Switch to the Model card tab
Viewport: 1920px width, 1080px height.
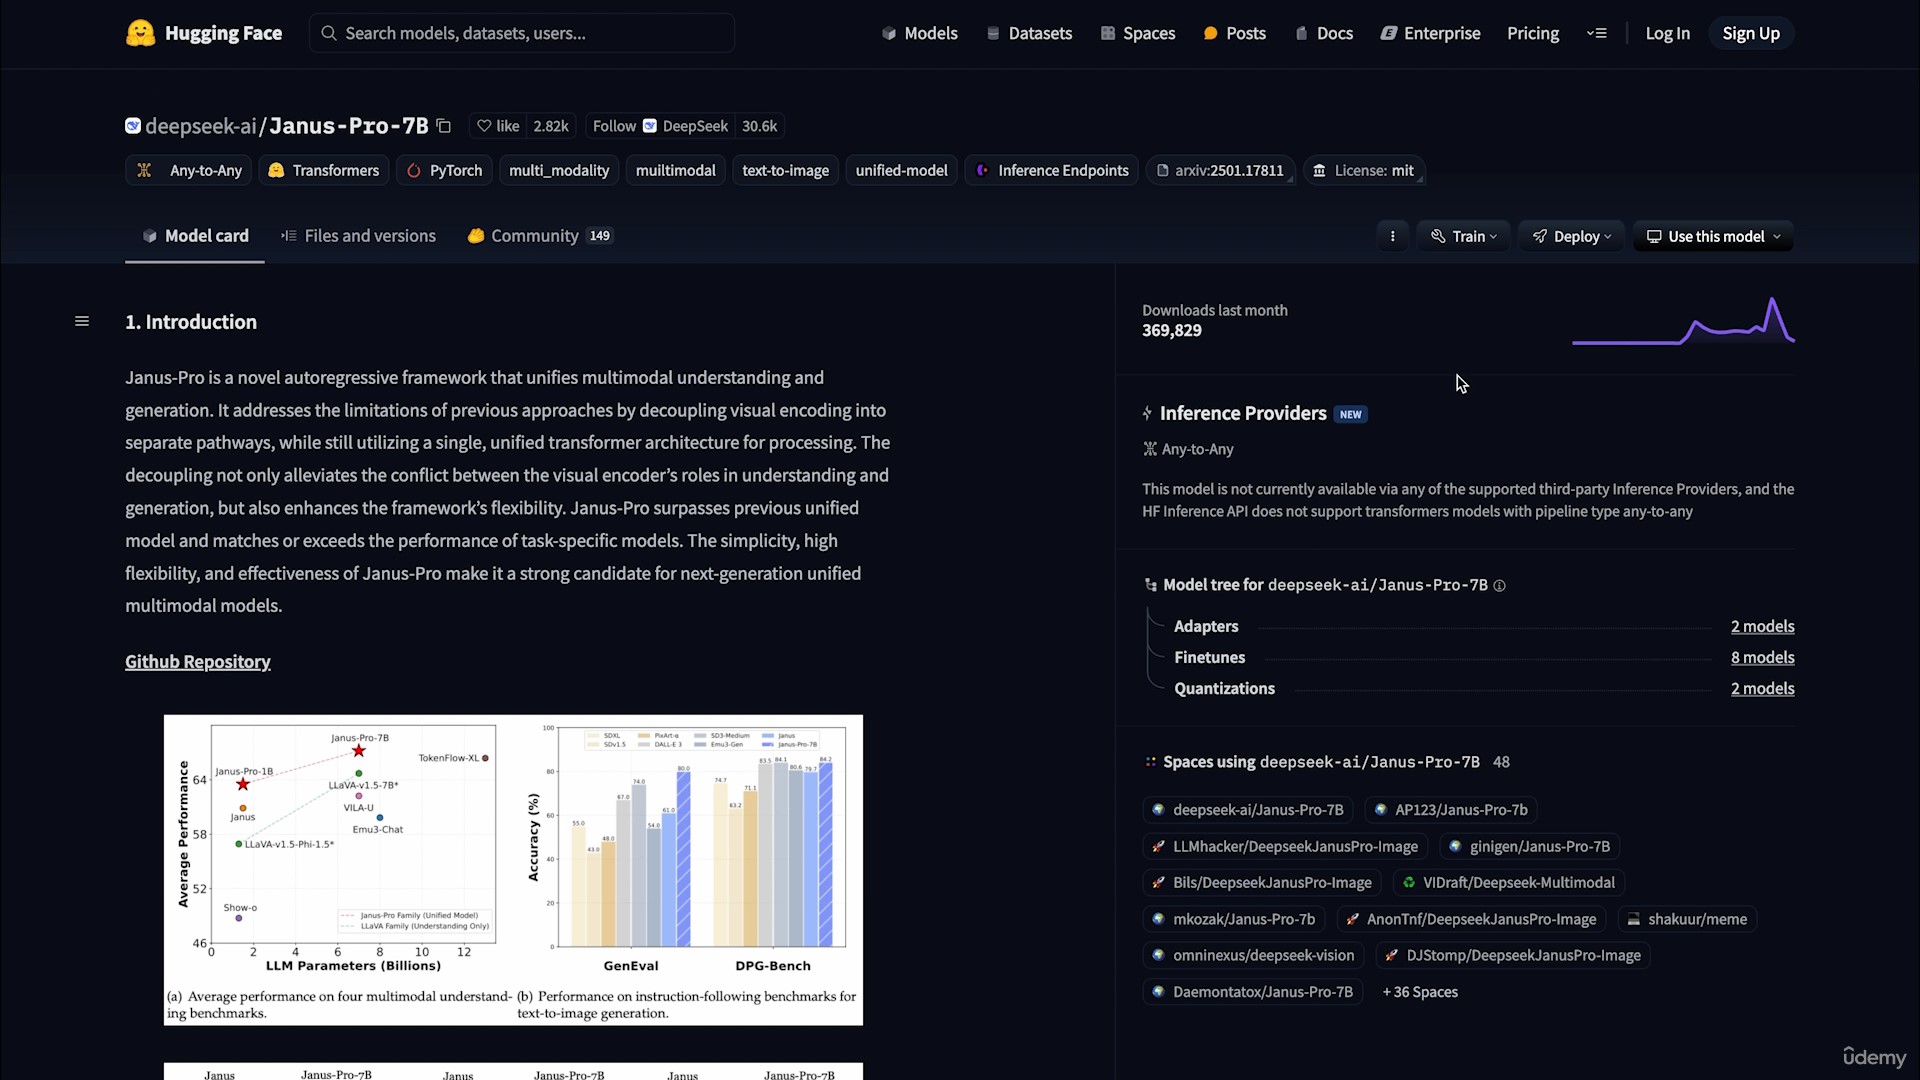pyautogui.click(x=195, y=236)
